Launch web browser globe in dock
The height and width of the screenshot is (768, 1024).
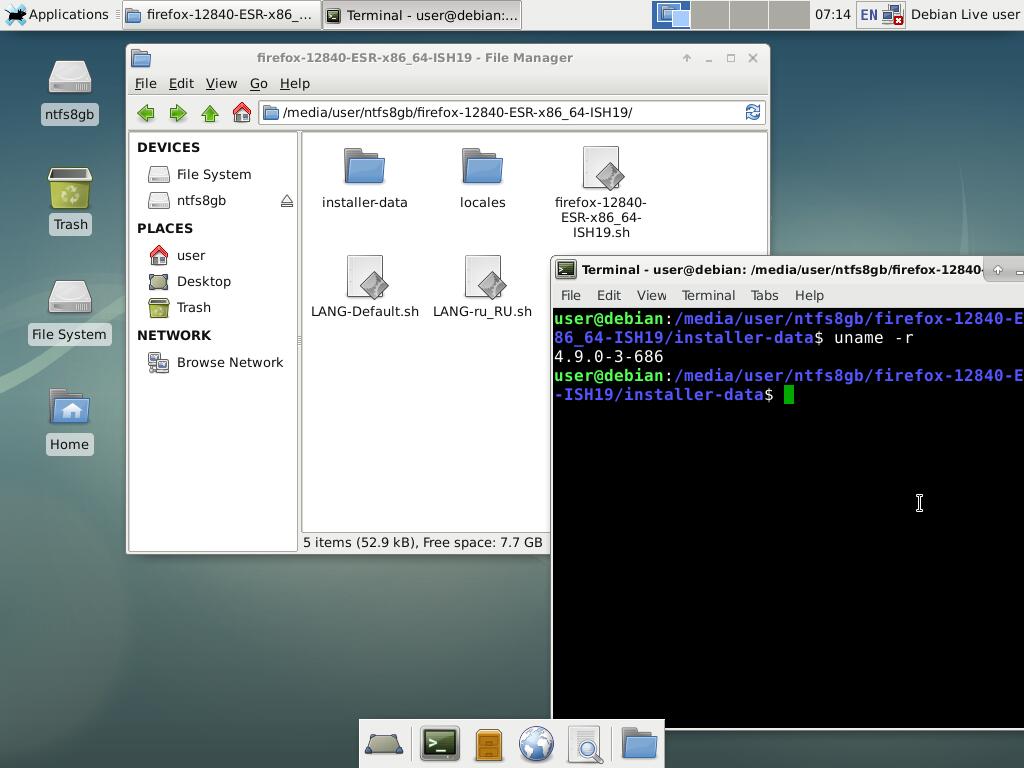tap(536, 744)
